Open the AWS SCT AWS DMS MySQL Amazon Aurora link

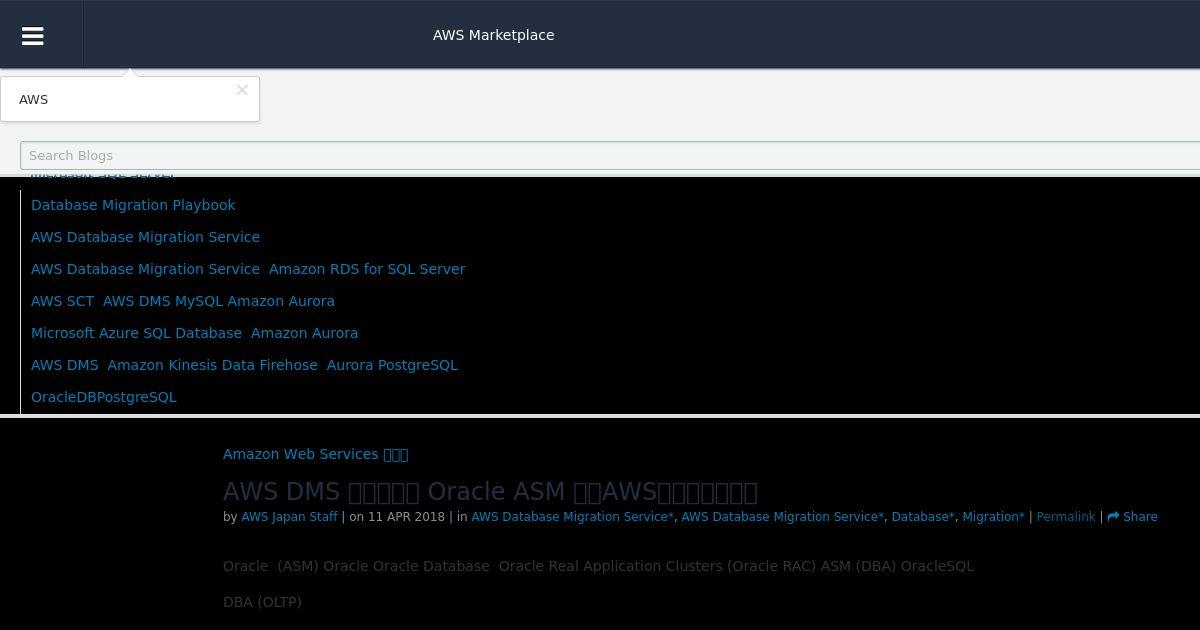pyautogui.click(x=183, y=301)
